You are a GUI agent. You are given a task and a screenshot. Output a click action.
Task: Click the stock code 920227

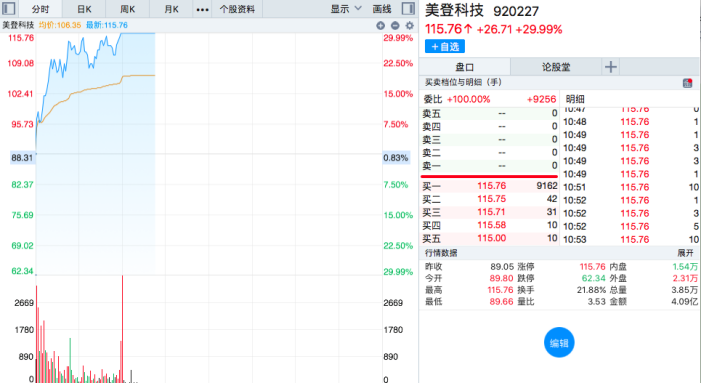point(516,11)
